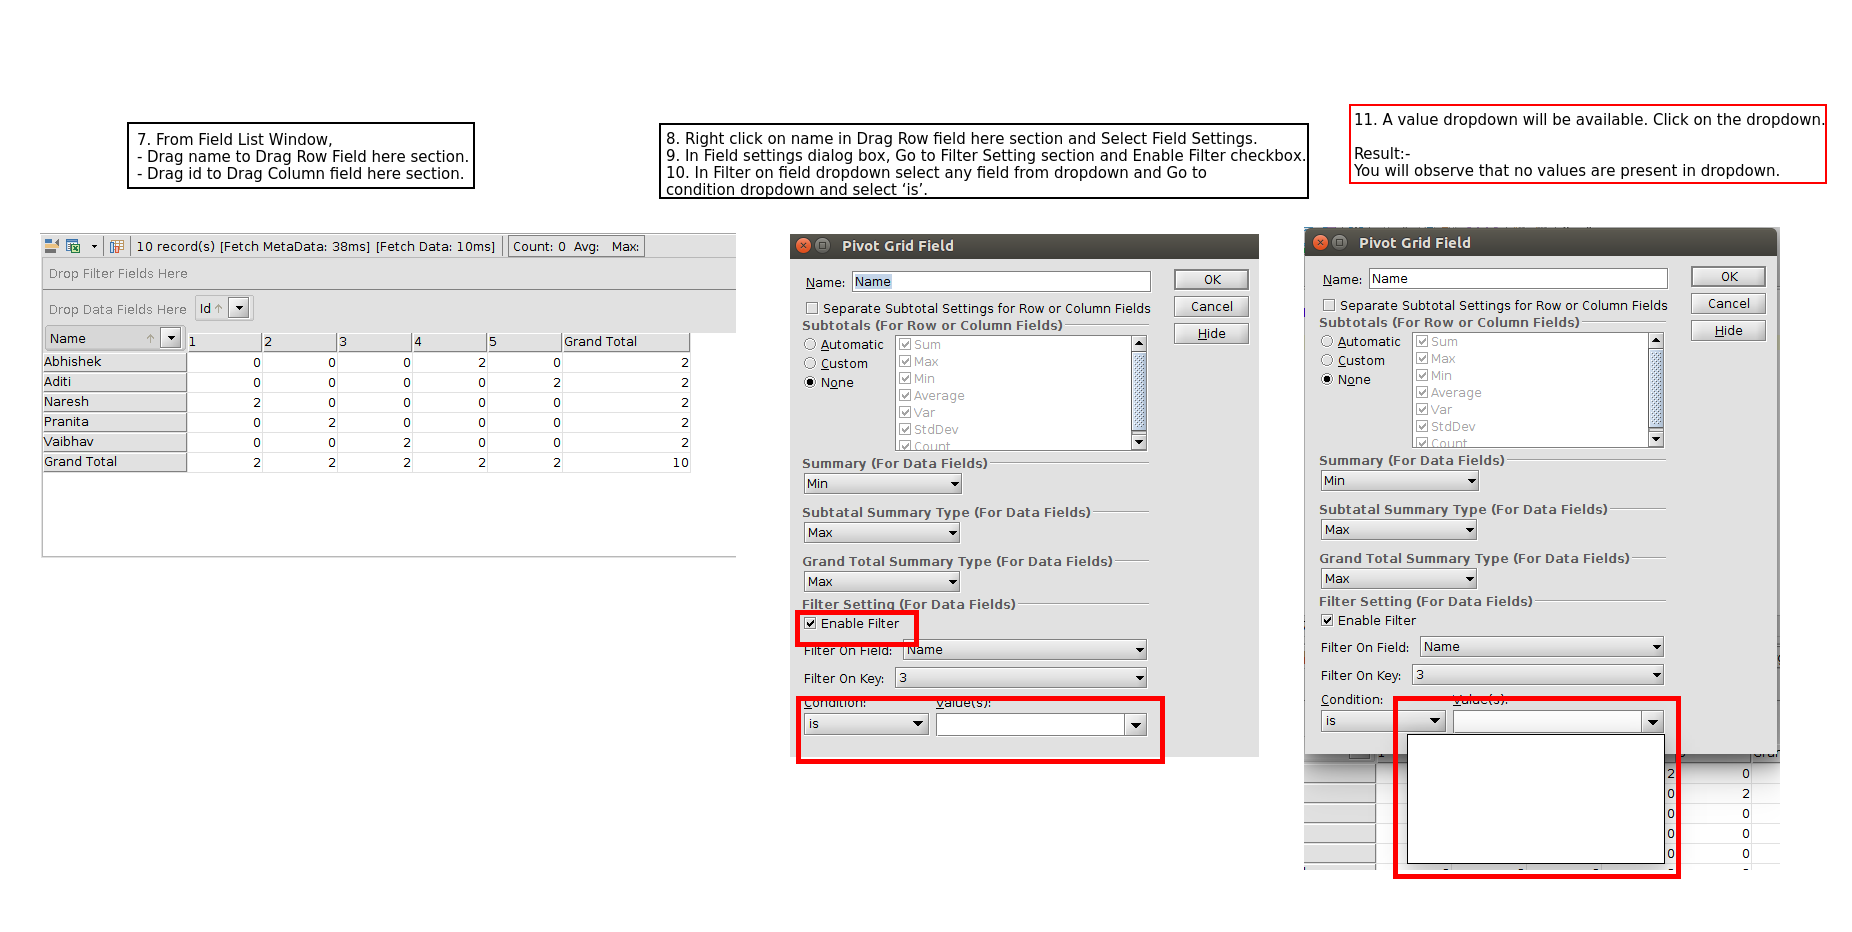Select the Abhishek row header
This screenshot has height=932, width=1852.
pos(114,362)
